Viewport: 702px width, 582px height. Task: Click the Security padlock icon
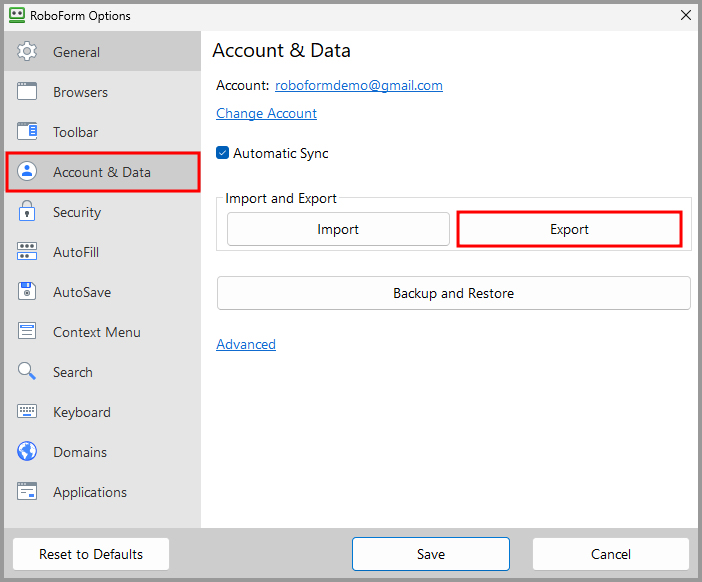click(x=27, y=212)
